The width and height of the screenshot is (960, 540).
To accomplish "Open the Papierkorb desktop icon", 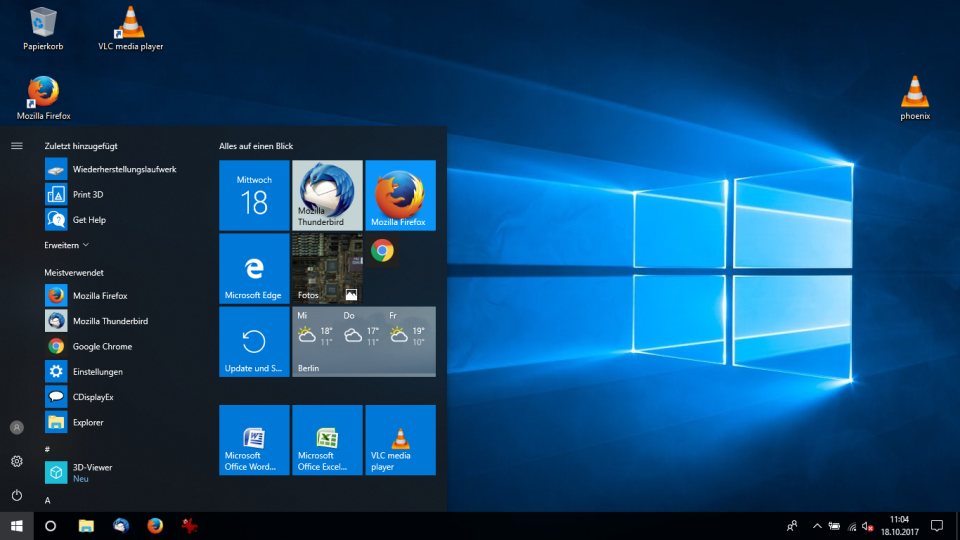I will pos(43,28).
